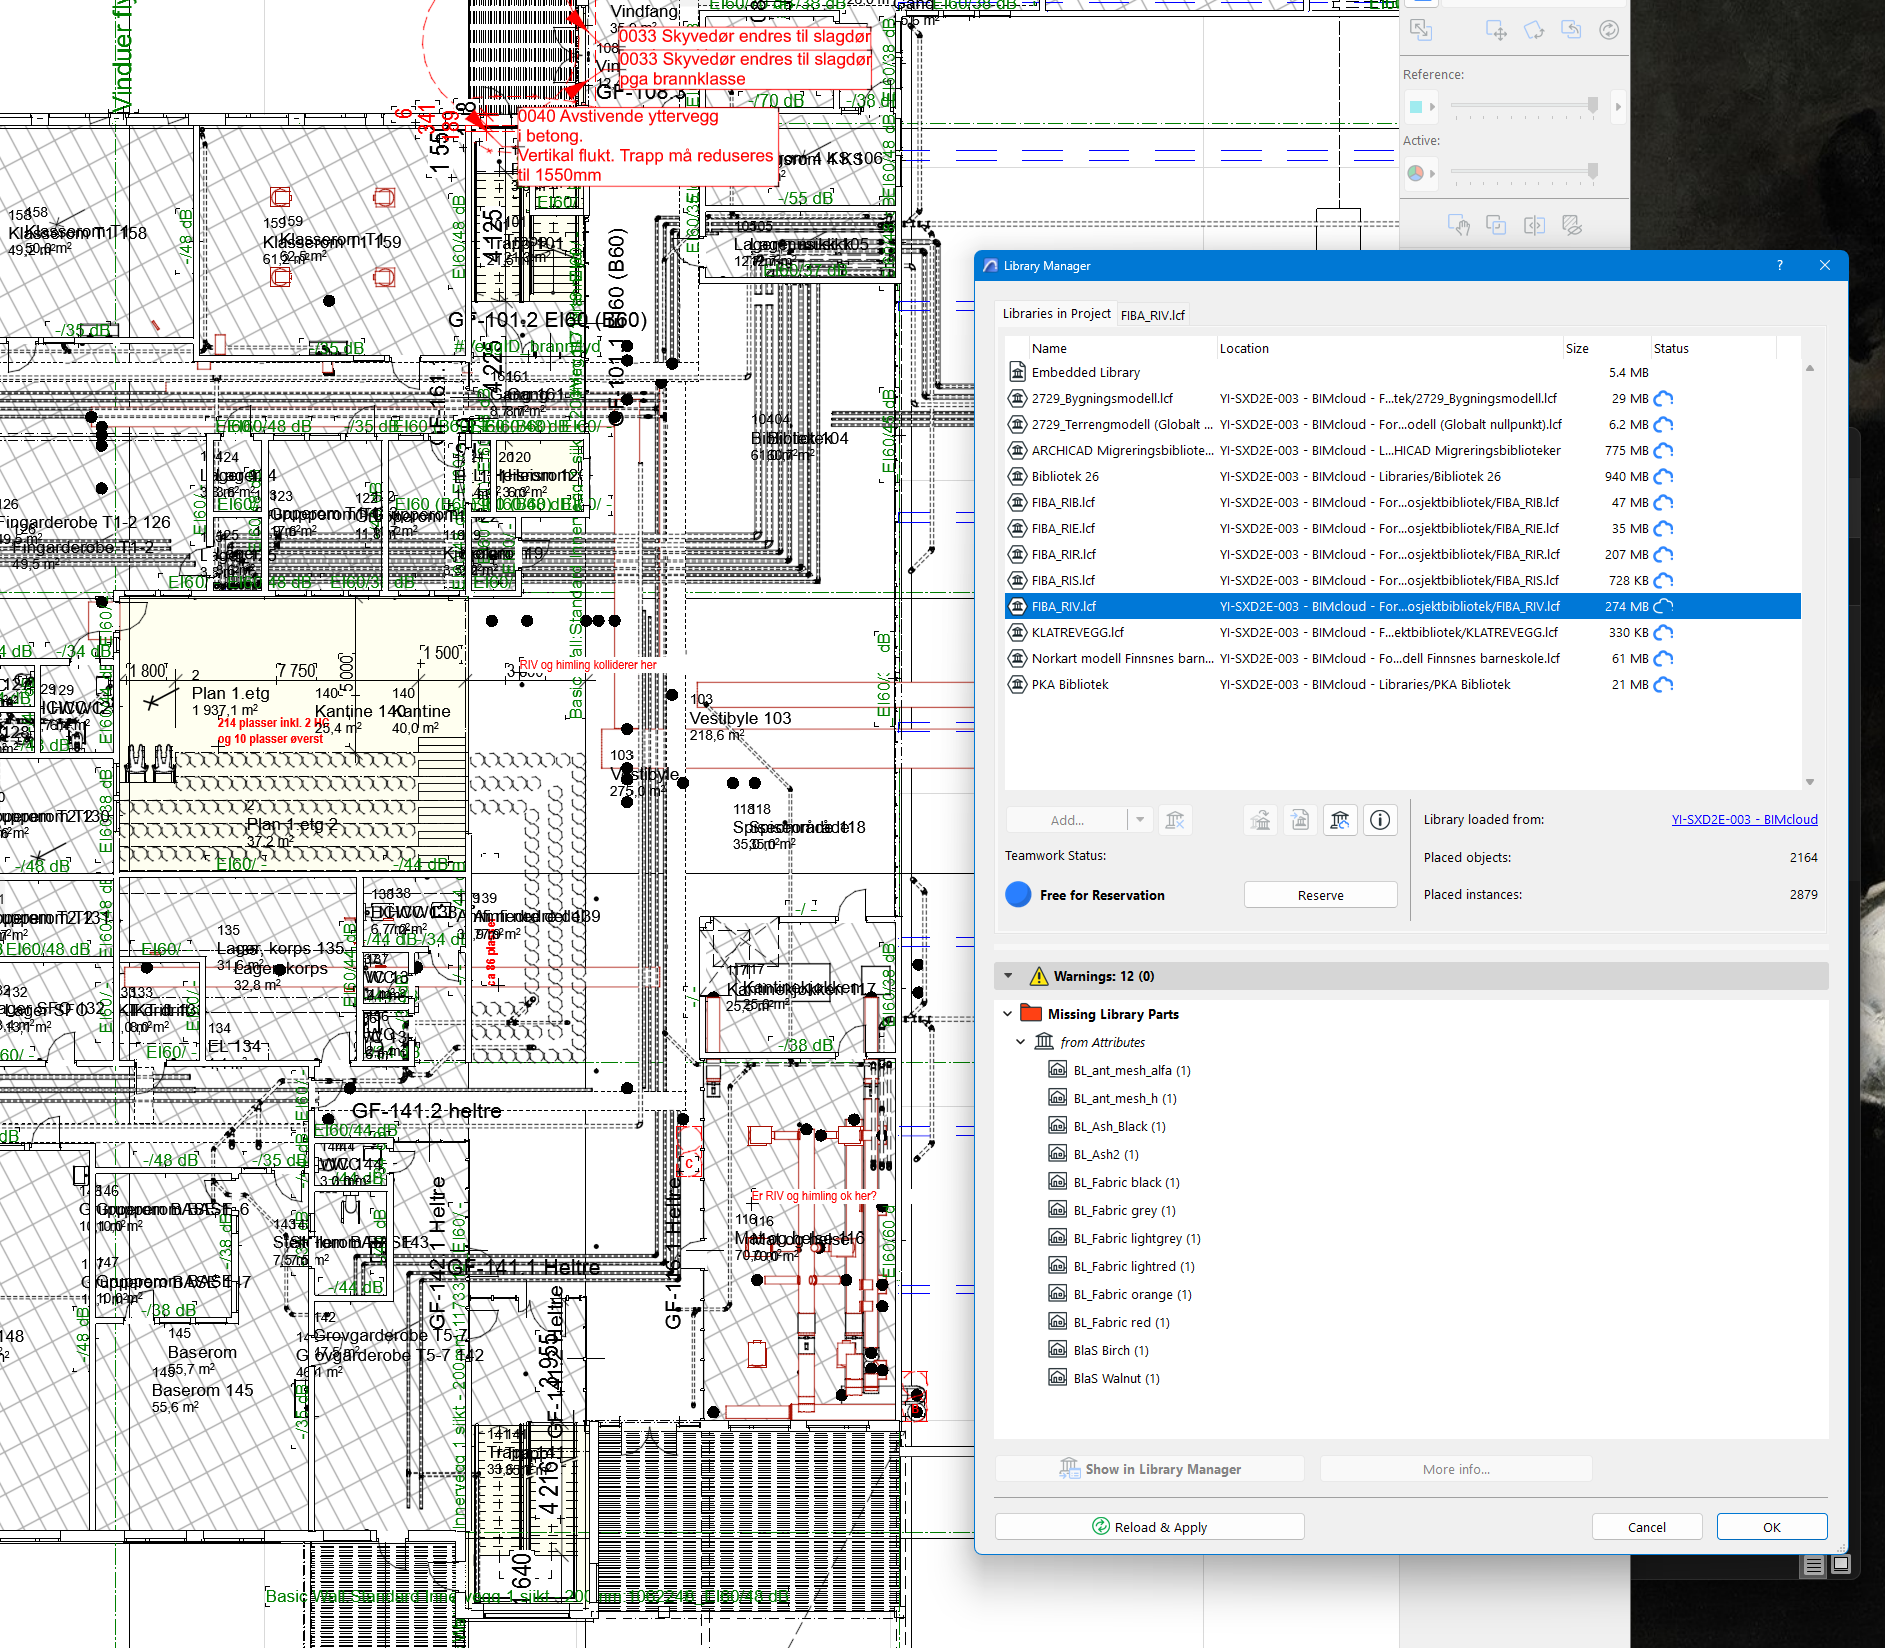Open the Reference color dropdown
This screenshot has height=1648, width=1885.
pyautogui.click(x=1421, y=106)
